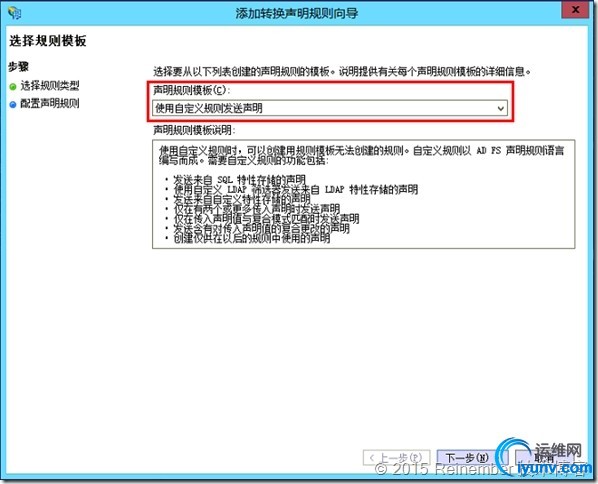Click the selected template text 使用自定义规则发送声明
This screenshot has width=598, height=484.
[x=209, y=108]
